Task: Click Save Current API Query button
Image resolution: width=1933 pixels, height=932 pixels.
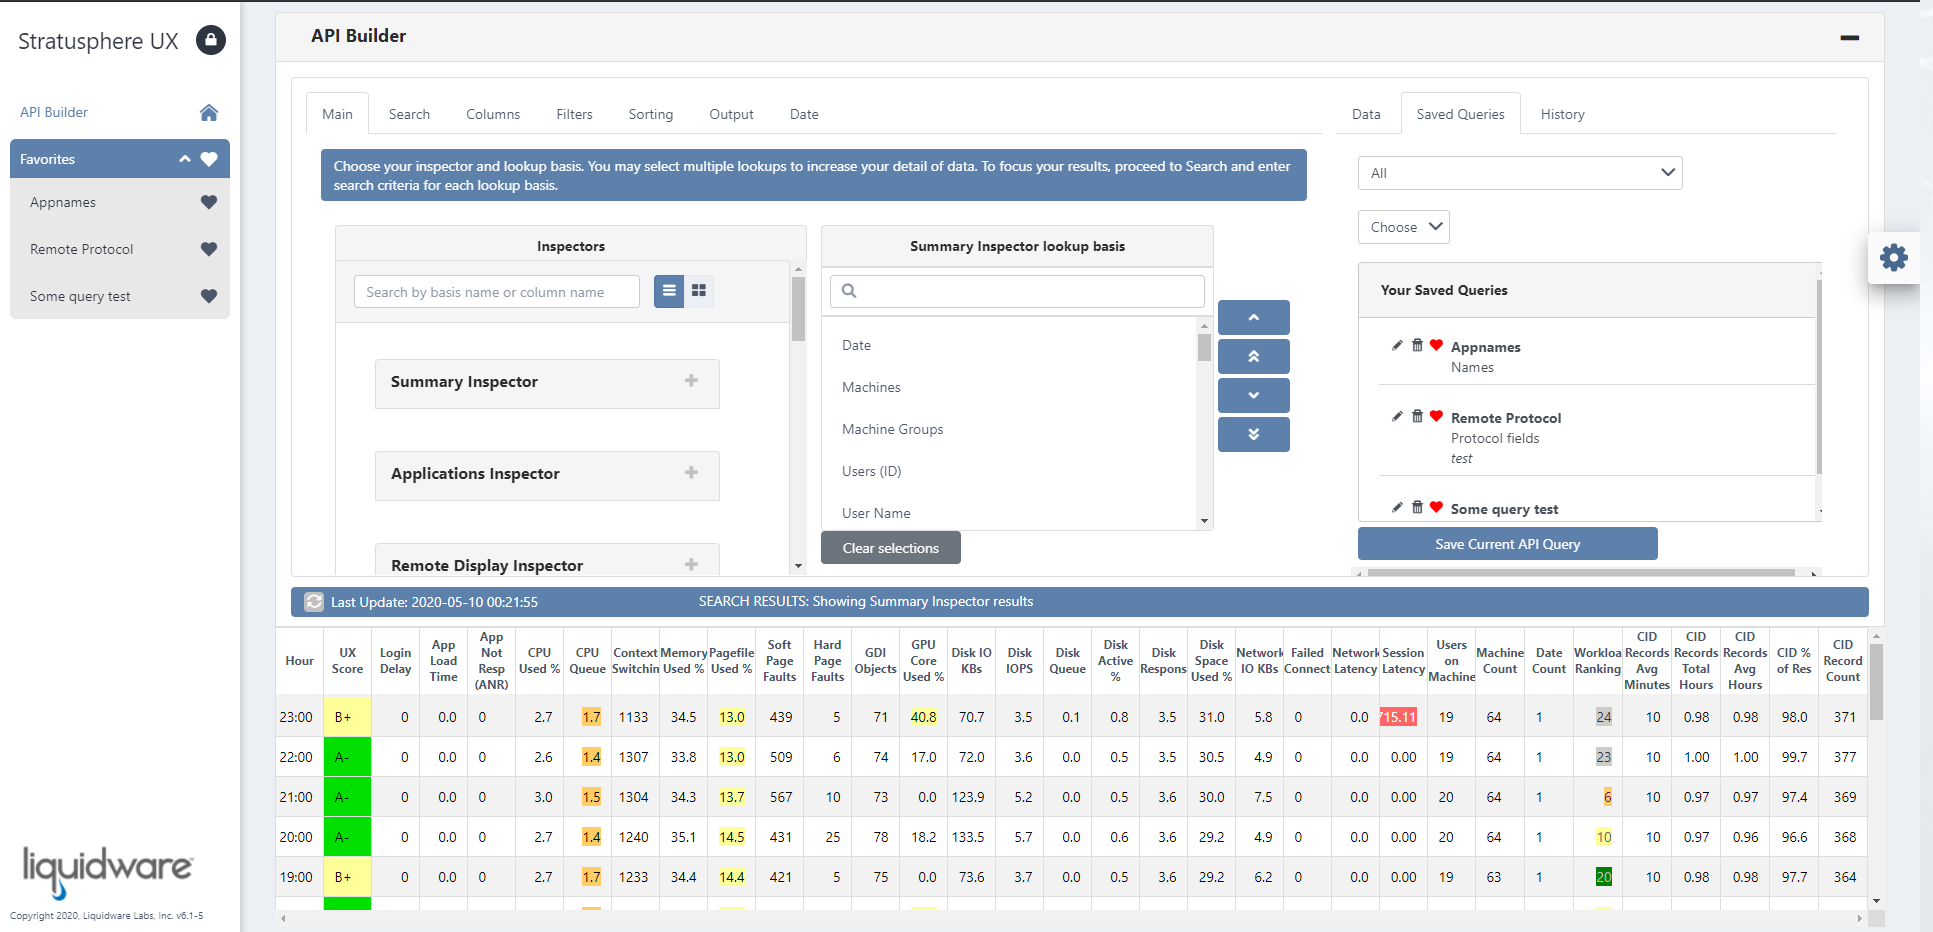Action: point(1507,544)
